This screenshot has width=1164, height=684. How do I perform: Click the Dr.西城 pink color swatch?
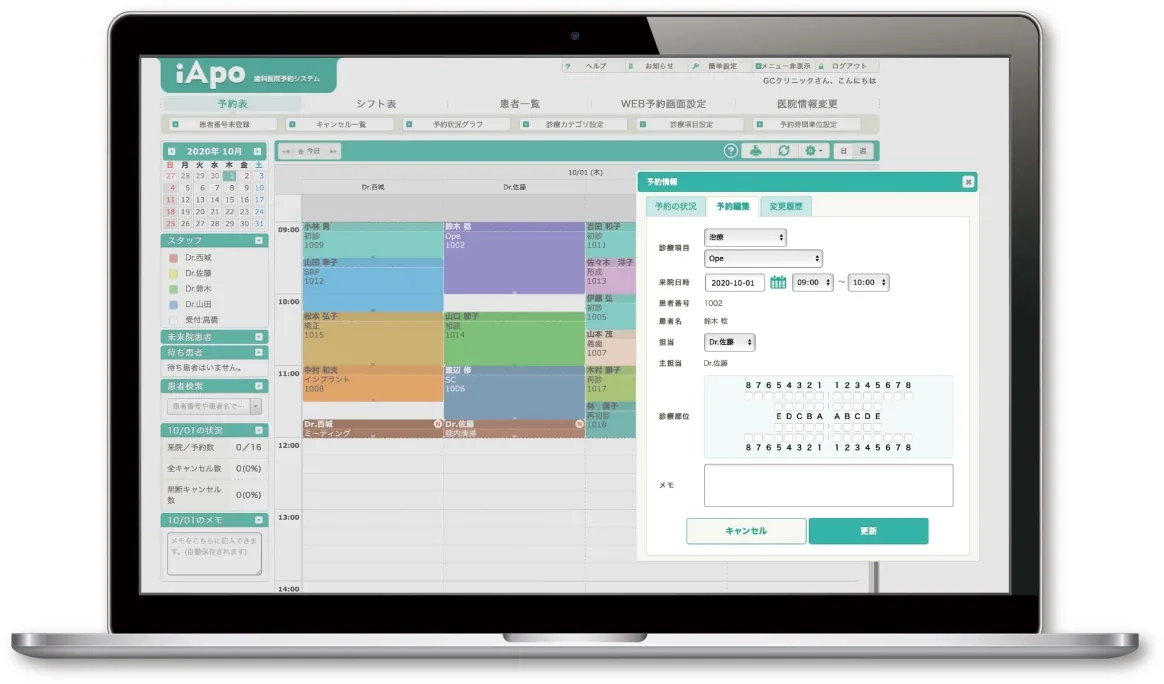173,257
